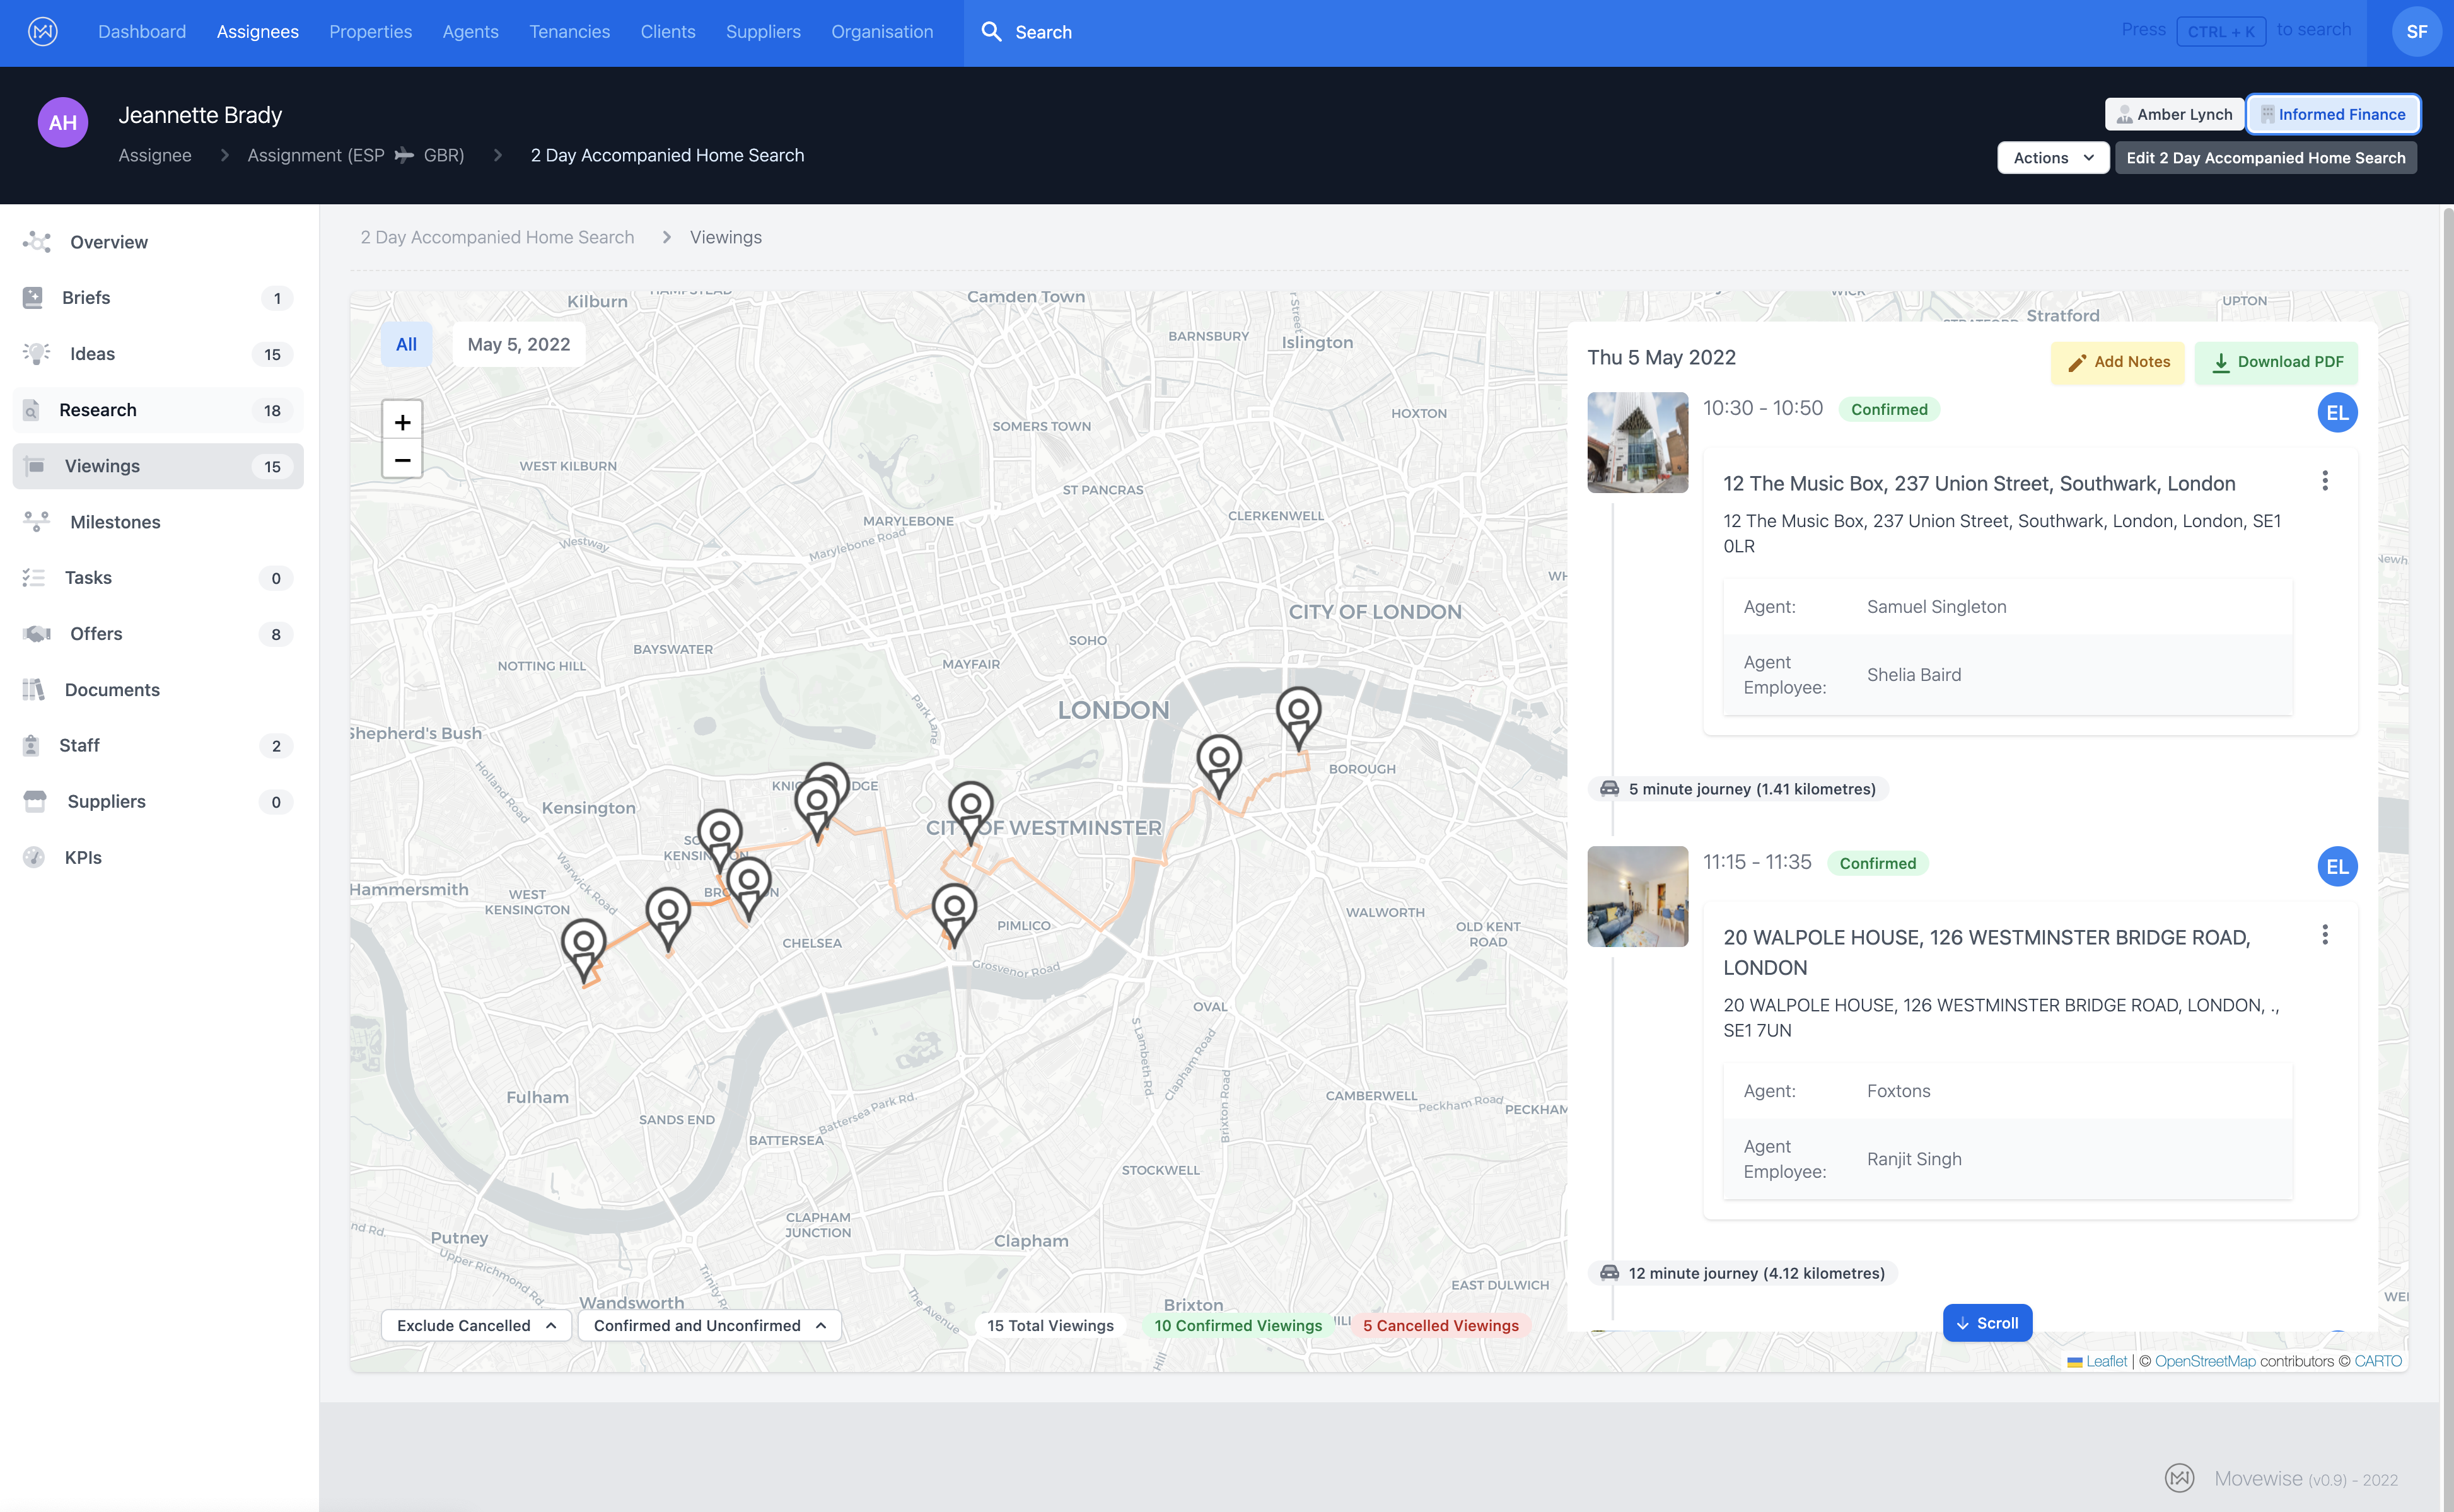Open the Exclude Cancelled dropdown
The width and height of the screenshot is (2454, 1512).
(476, 1325)
